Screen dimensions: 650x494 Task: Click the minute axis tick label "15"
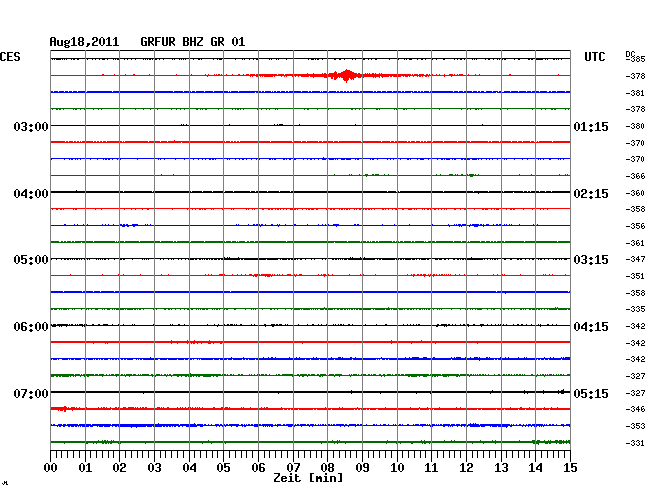[x=570, y=468]
